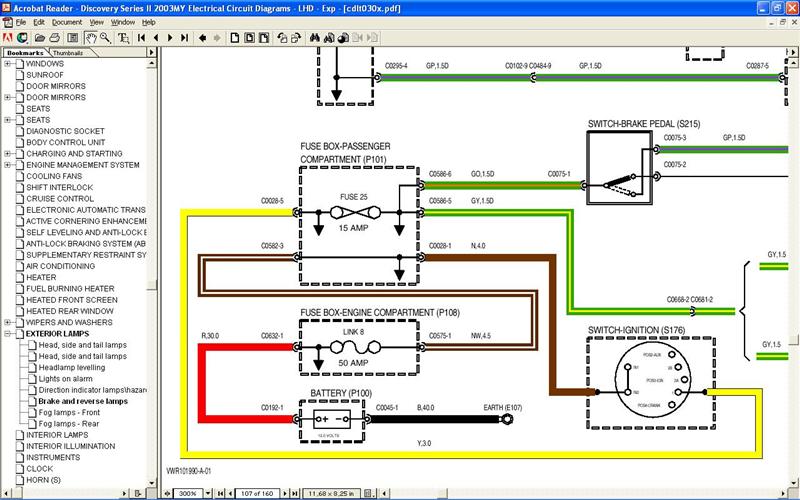Open the Bookmarks panel menu arrow
This screenshot has width=800, height=500.
(151, 52)
